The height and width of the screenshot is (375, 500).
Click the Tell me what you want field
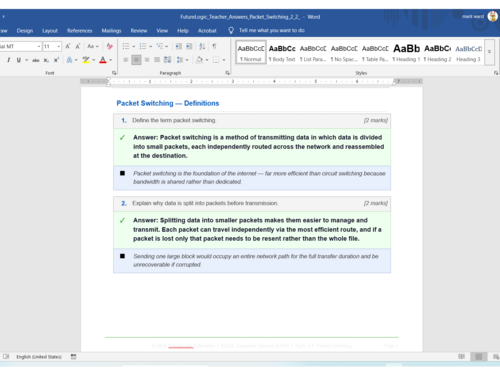tap(272, 30)
